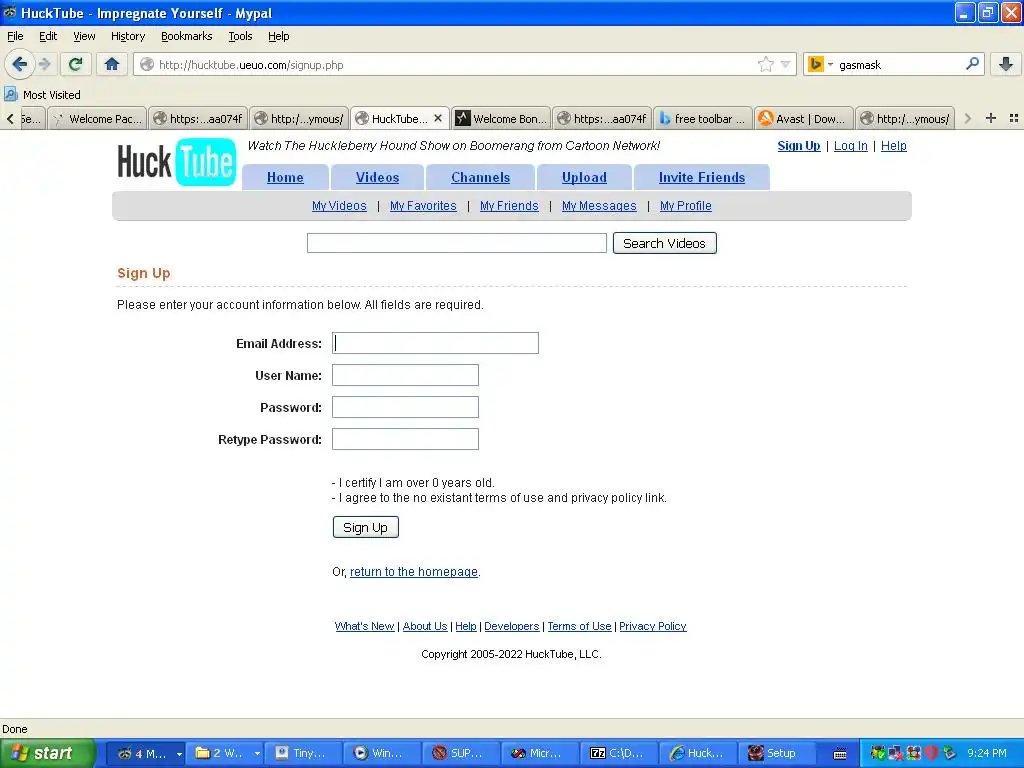
Task: Reload the page with the refresh icon
Action: (75, 64)
